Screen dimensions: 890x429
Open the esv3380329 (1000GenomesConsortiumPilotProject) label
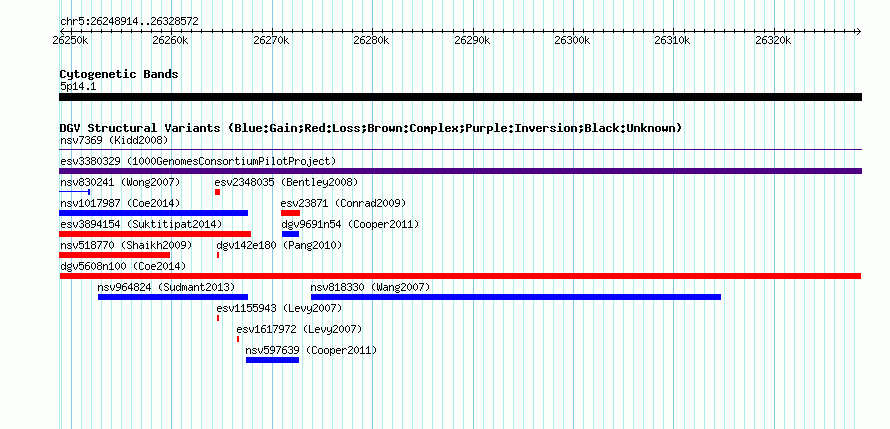198,161
